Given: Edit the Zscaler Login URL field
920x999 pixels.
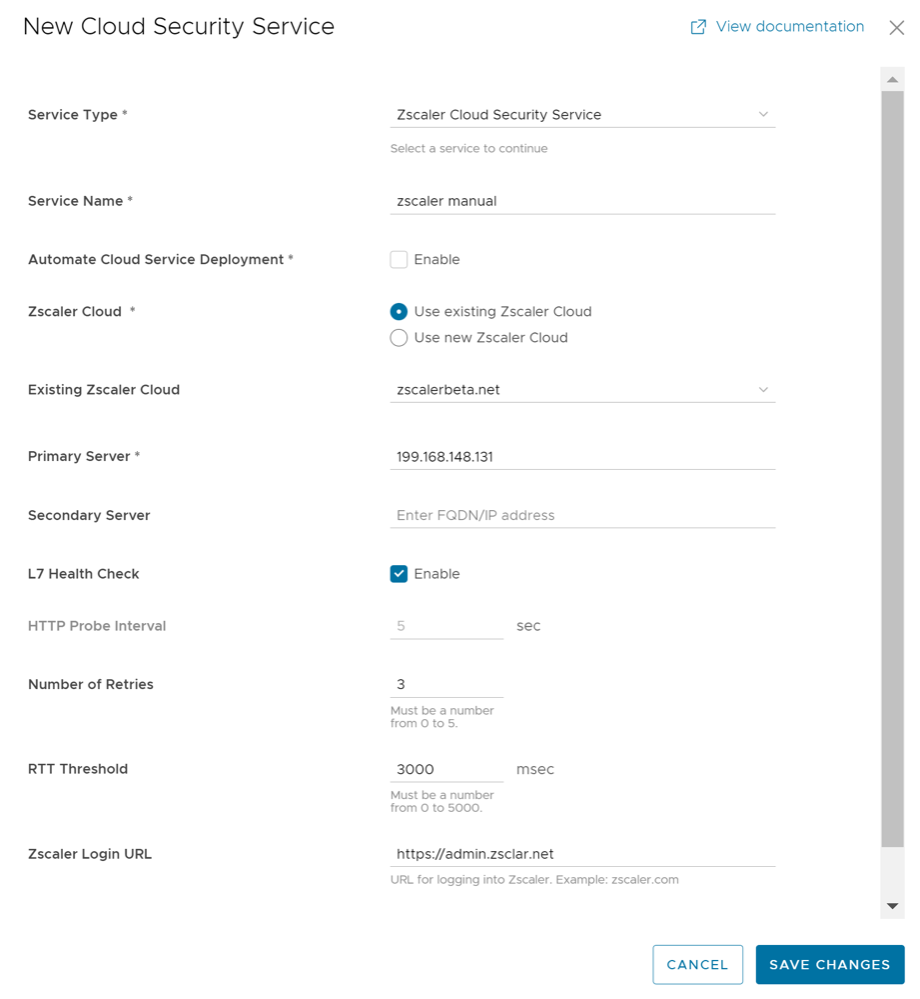Looking at the screenshot, I should click(x=582, y=854).
